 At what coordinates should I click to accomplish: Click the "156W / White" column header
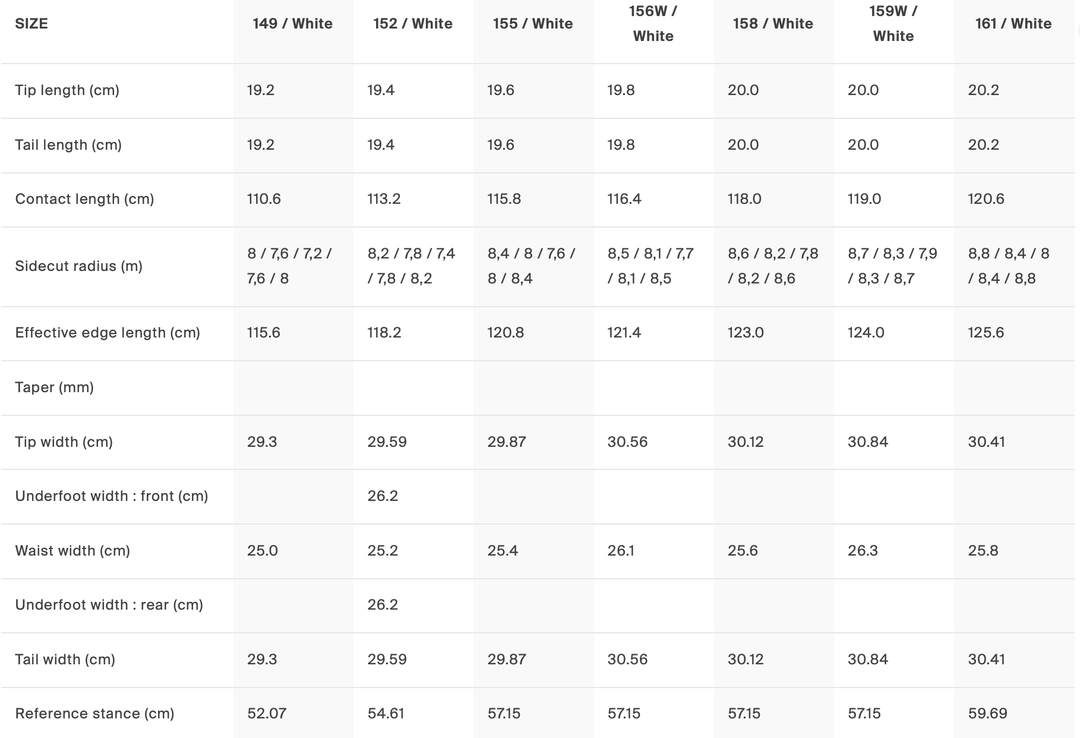click(x=653, y=23)
